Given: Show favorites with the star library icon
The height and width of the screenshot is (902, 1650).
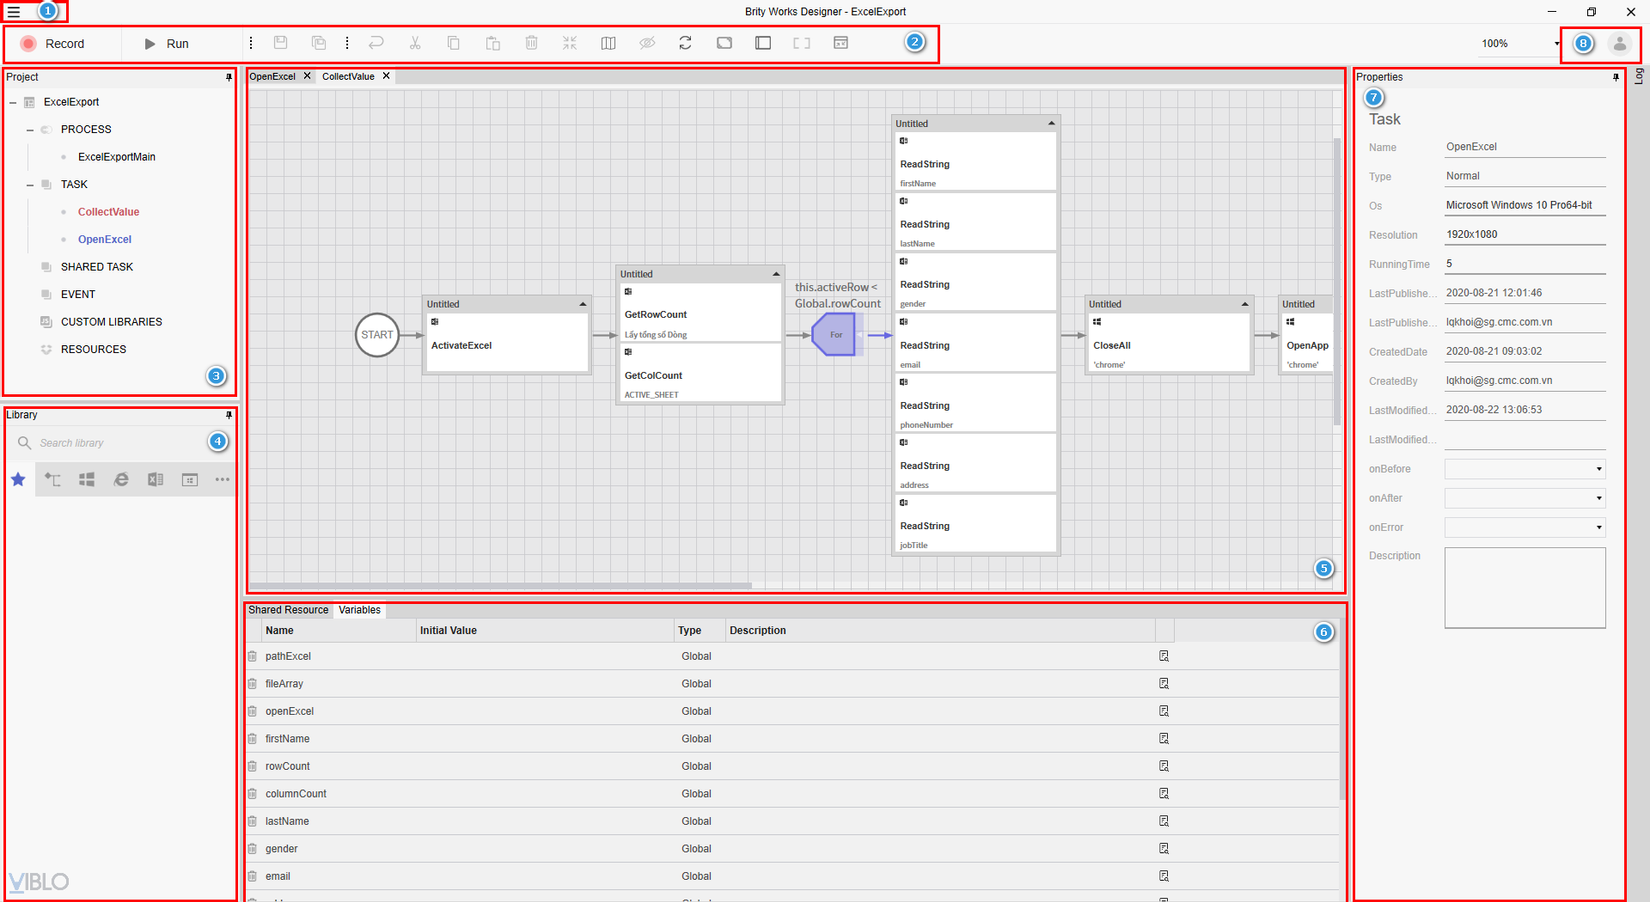Looking at the screenshot, I should click(x=18, y=480).
